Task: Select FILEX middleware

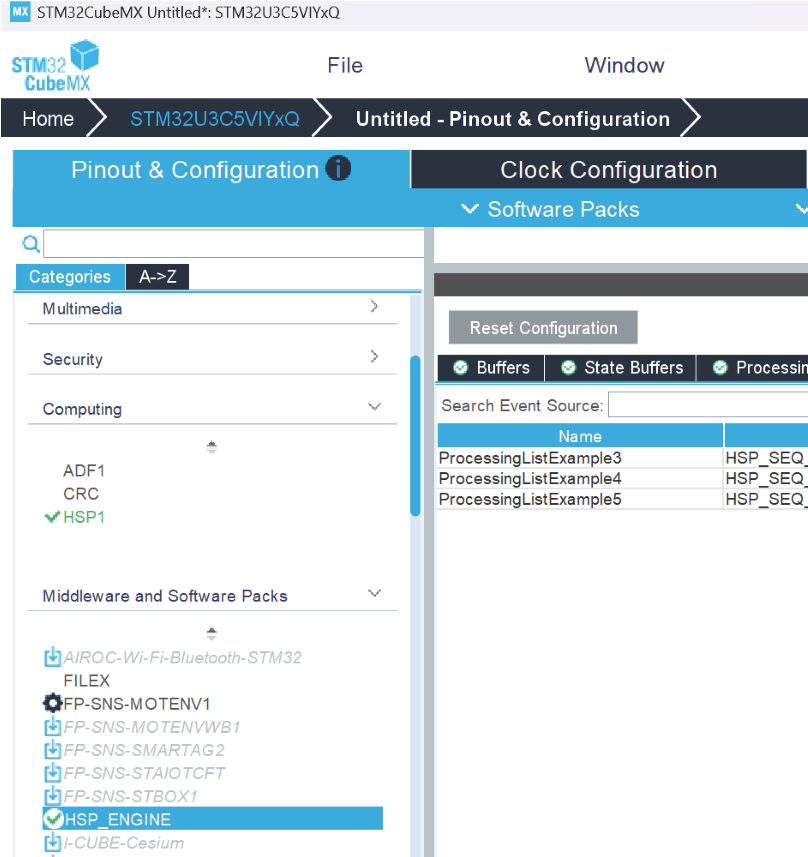Action: [x=86, y=680]
